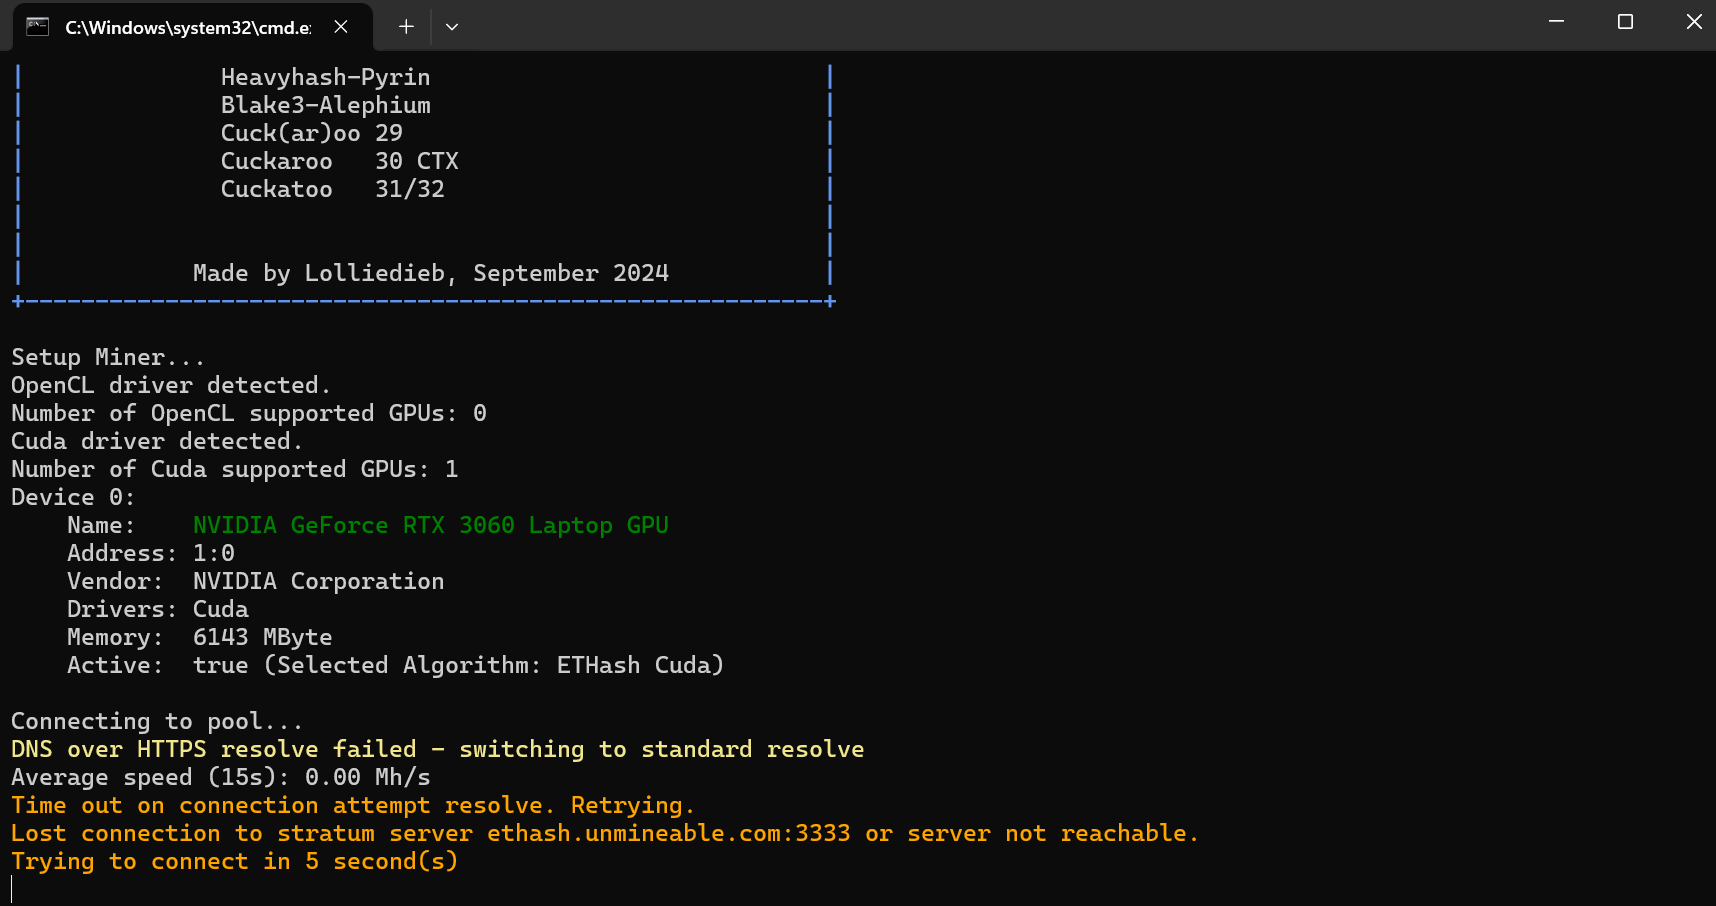Click the 'Heavyhash-Pyrin' line
The width and height of the screenshot is (1716, 906).
(325, 77)
